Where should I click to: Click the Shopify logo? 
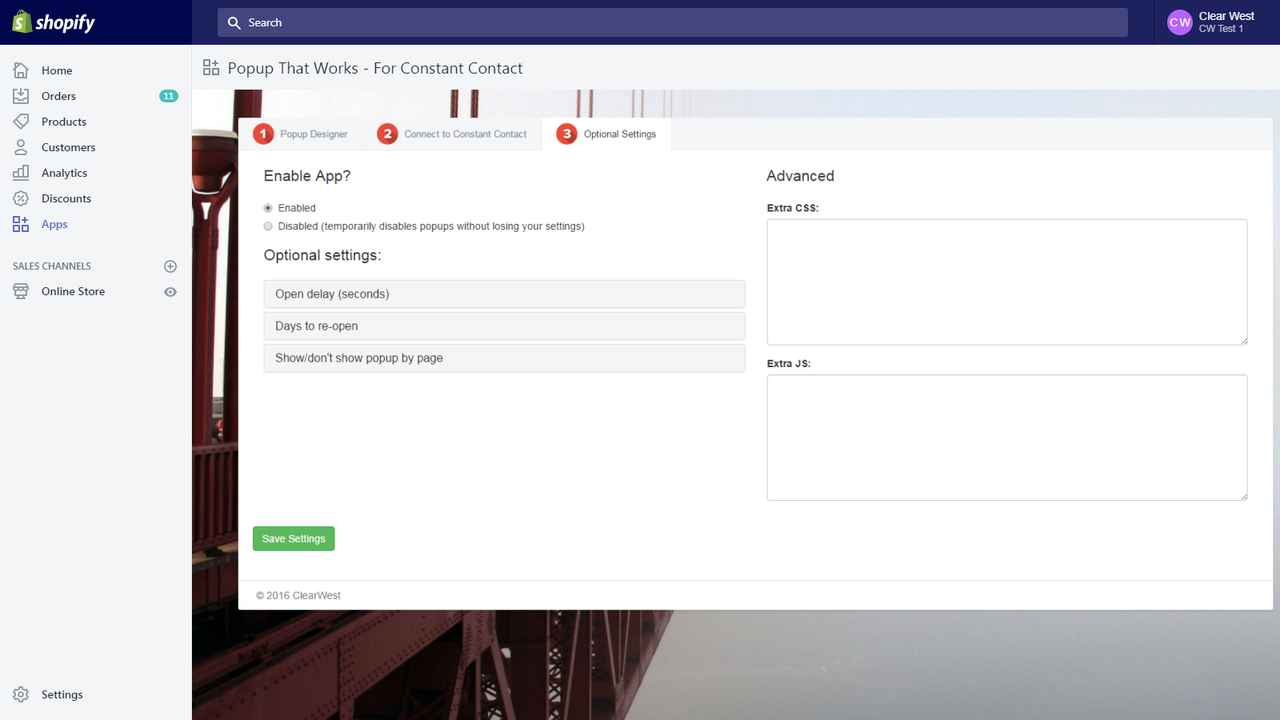point(53,22)
